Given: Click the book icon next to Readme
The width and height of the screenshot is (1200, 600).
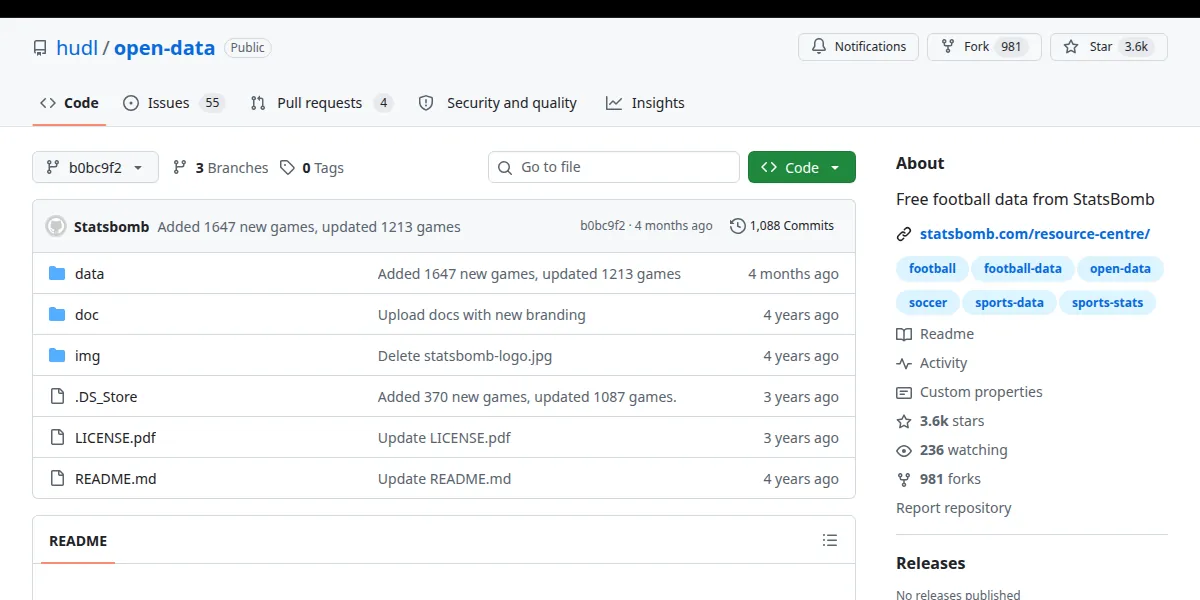Looking at the screenshot, I should [x=904, y=334].
